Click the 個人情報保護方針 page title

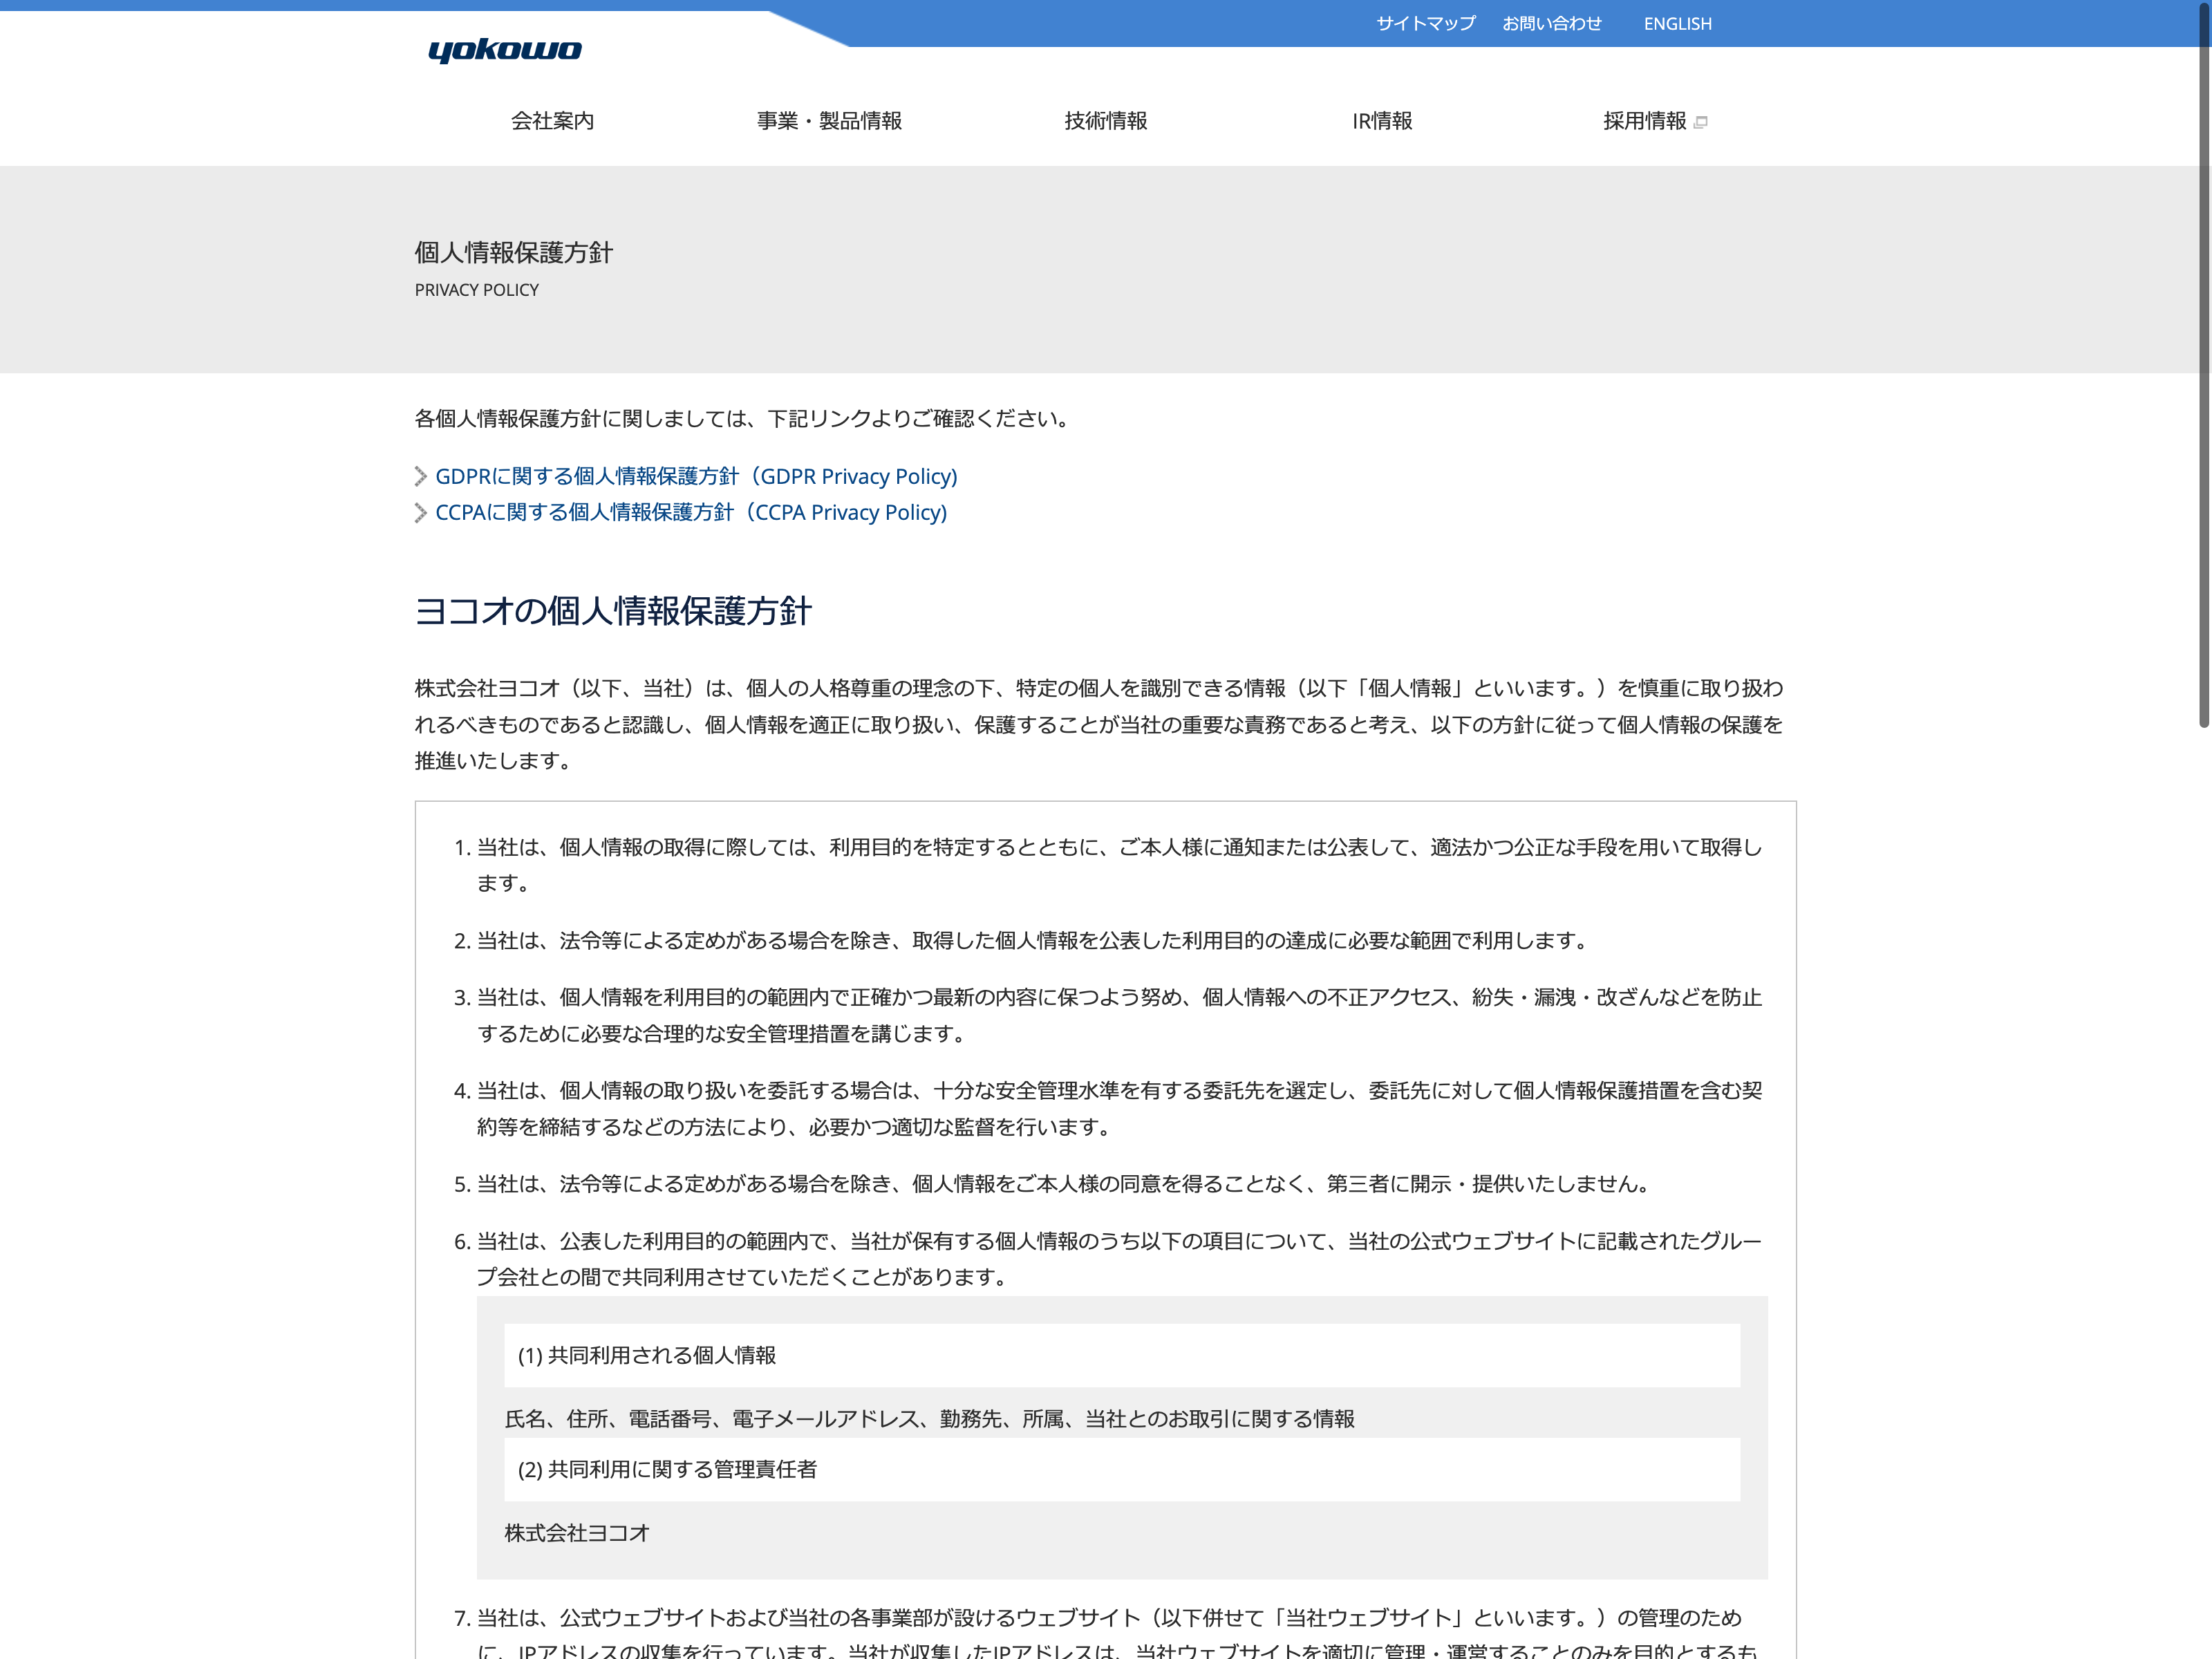513,252
